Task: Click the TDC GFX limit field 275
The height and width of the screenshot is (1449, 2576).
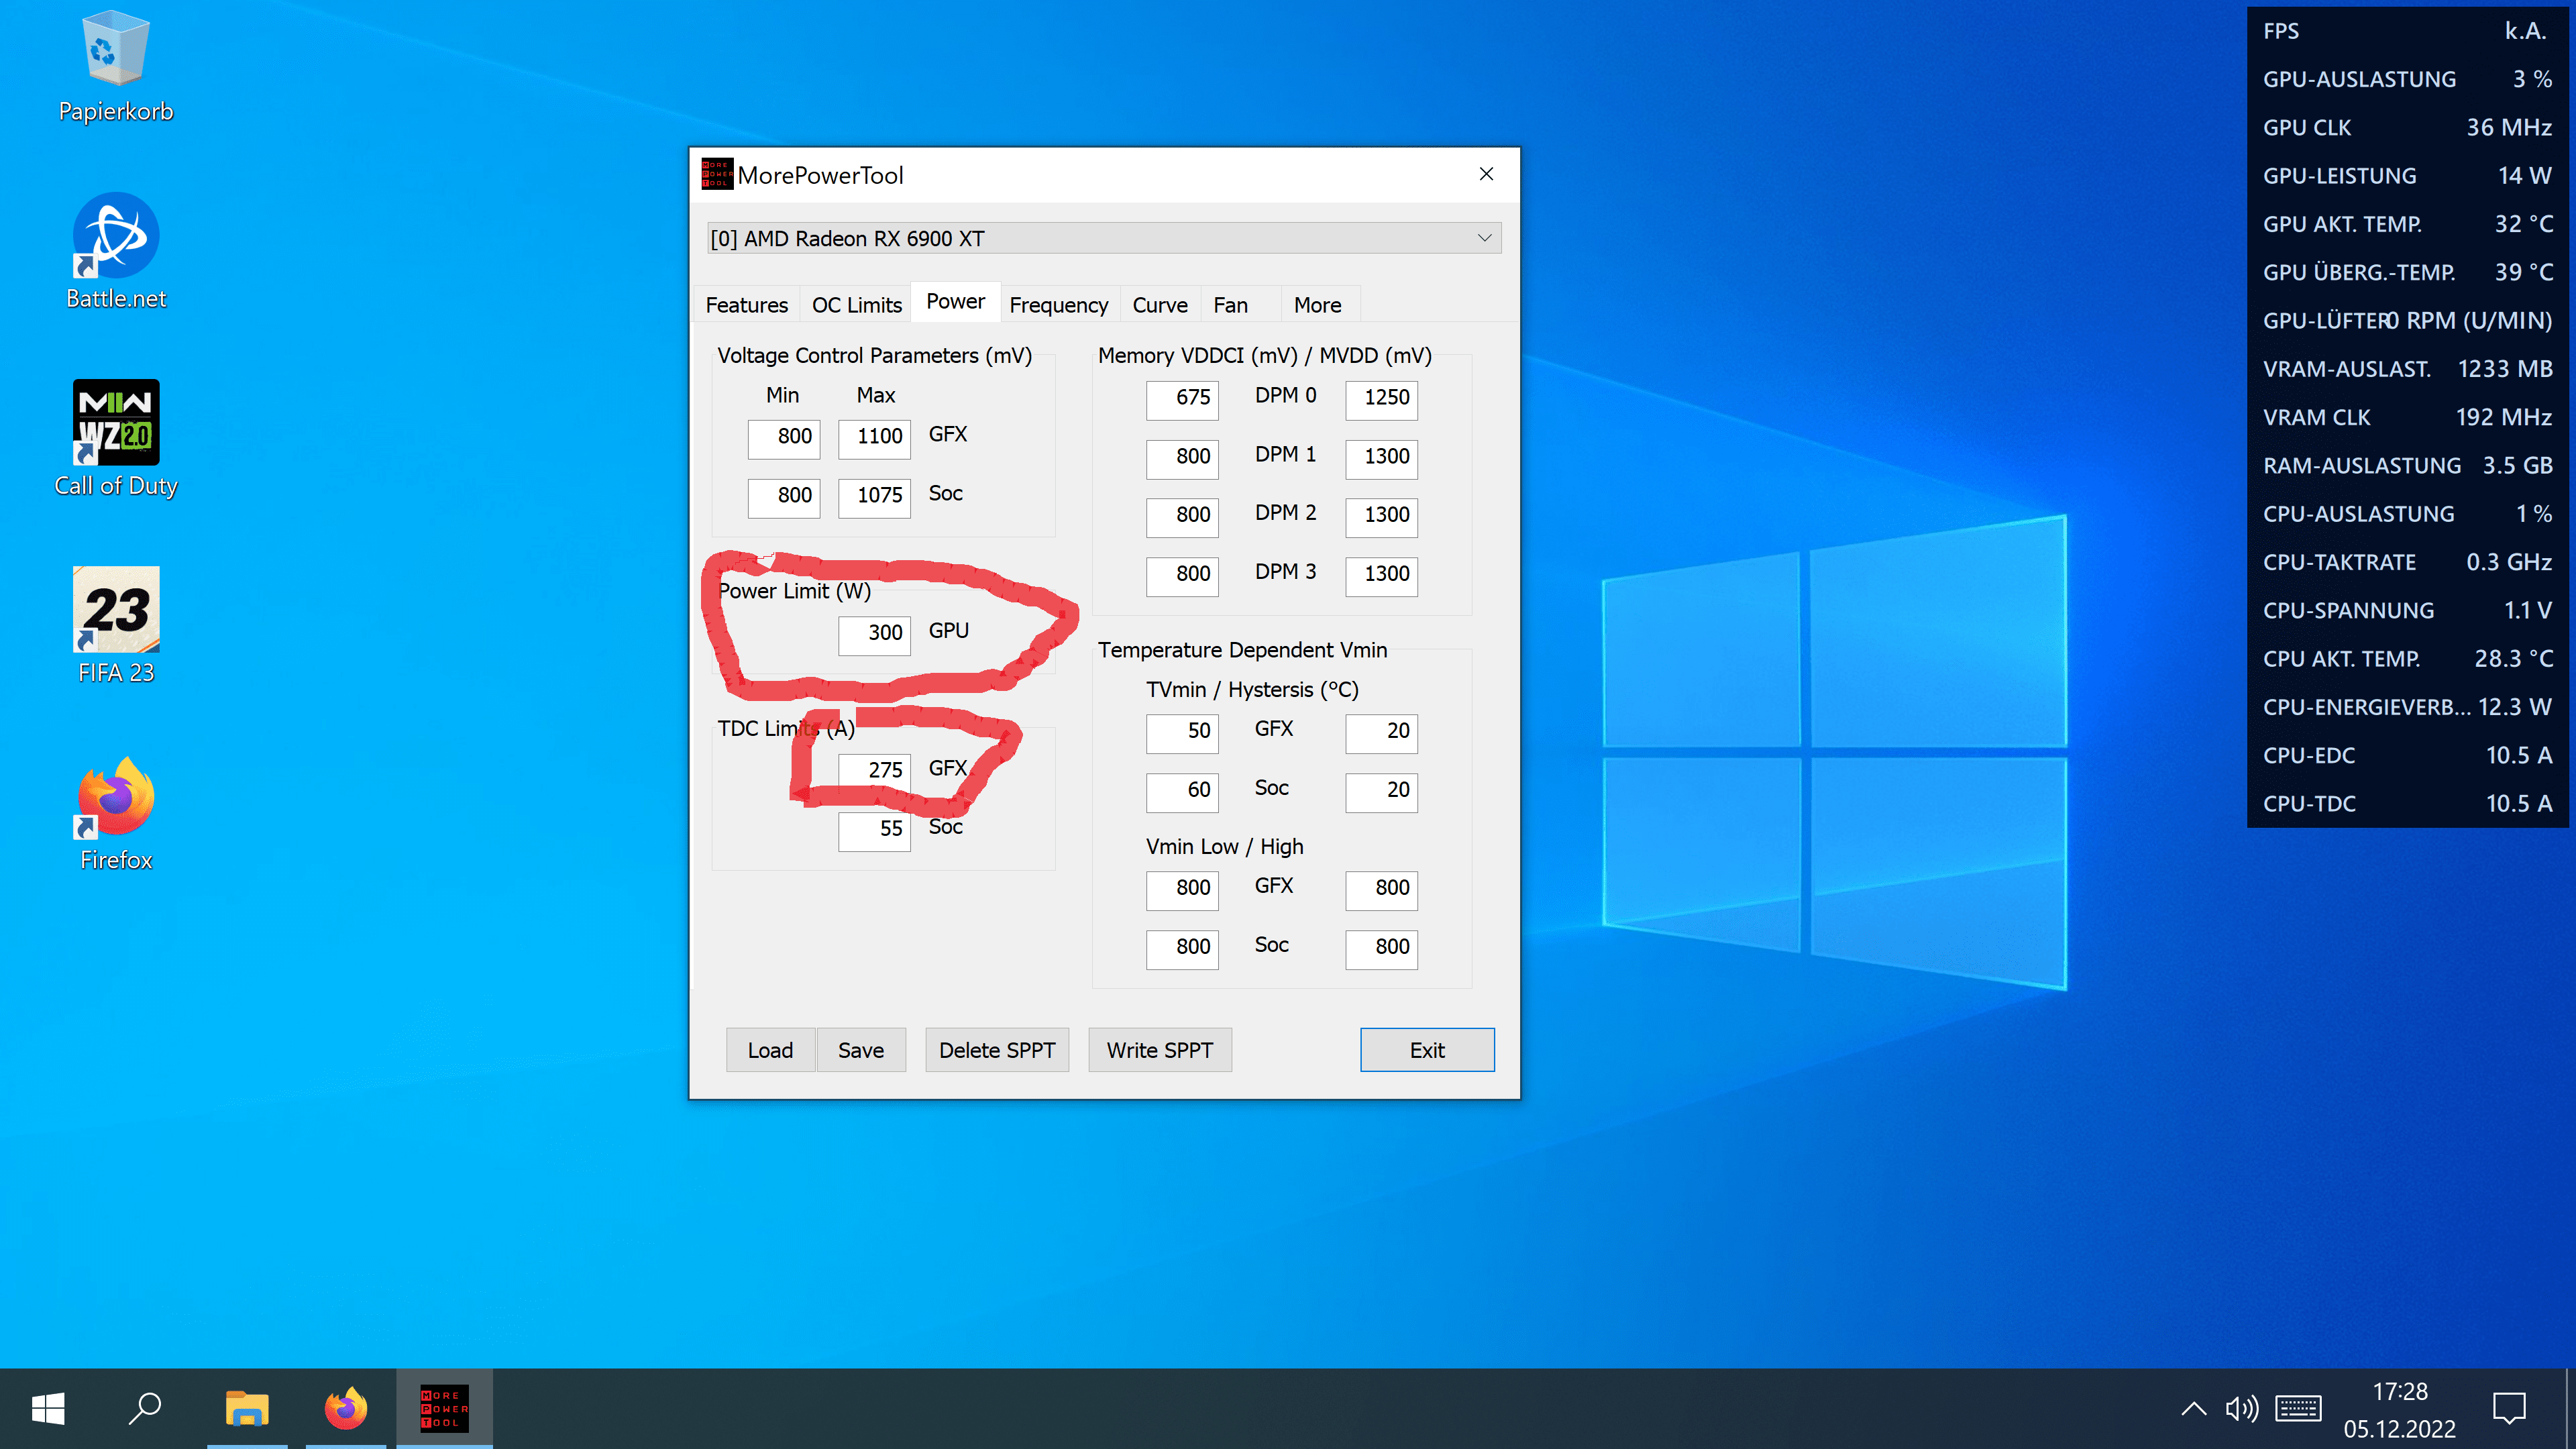Action: click(875, 772)
